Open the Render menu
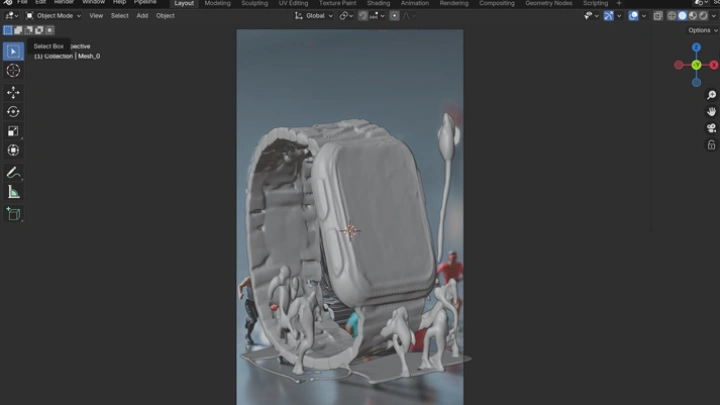720x405 pixels. pos(64,2)
